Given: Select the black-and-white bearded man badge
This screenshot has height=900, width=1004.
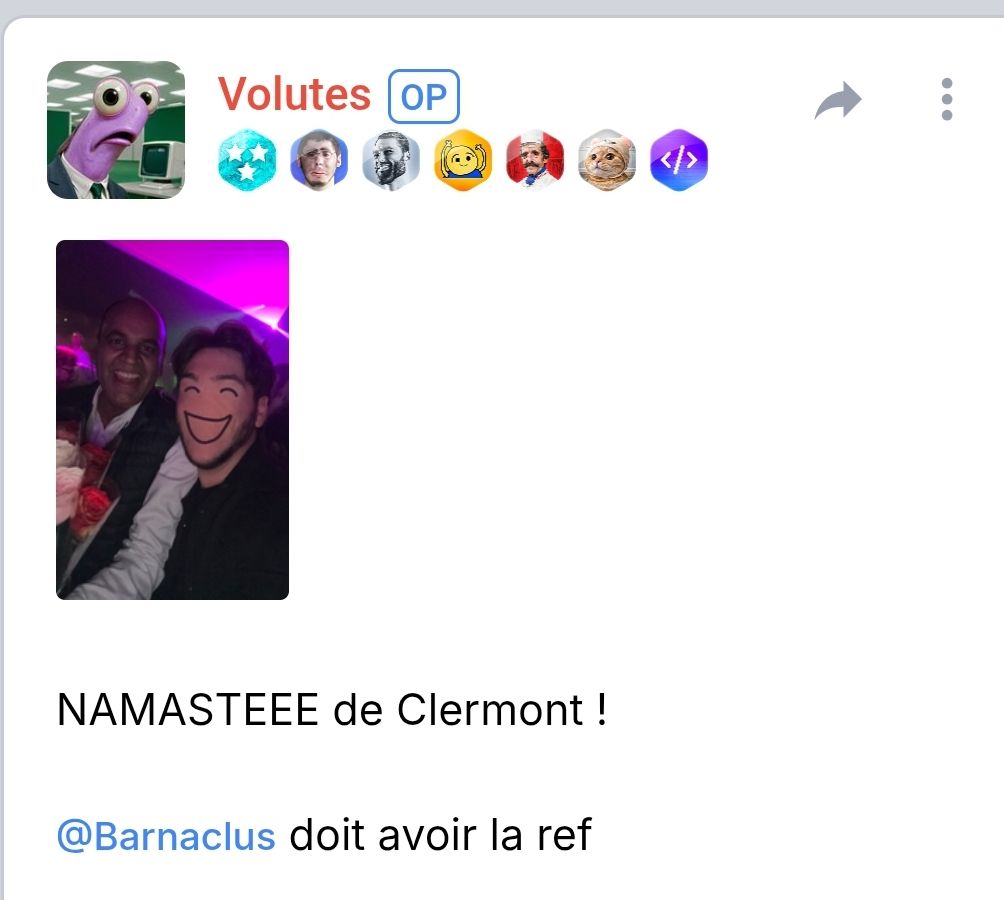Looking at the screenshot, I should pos(391,160).
